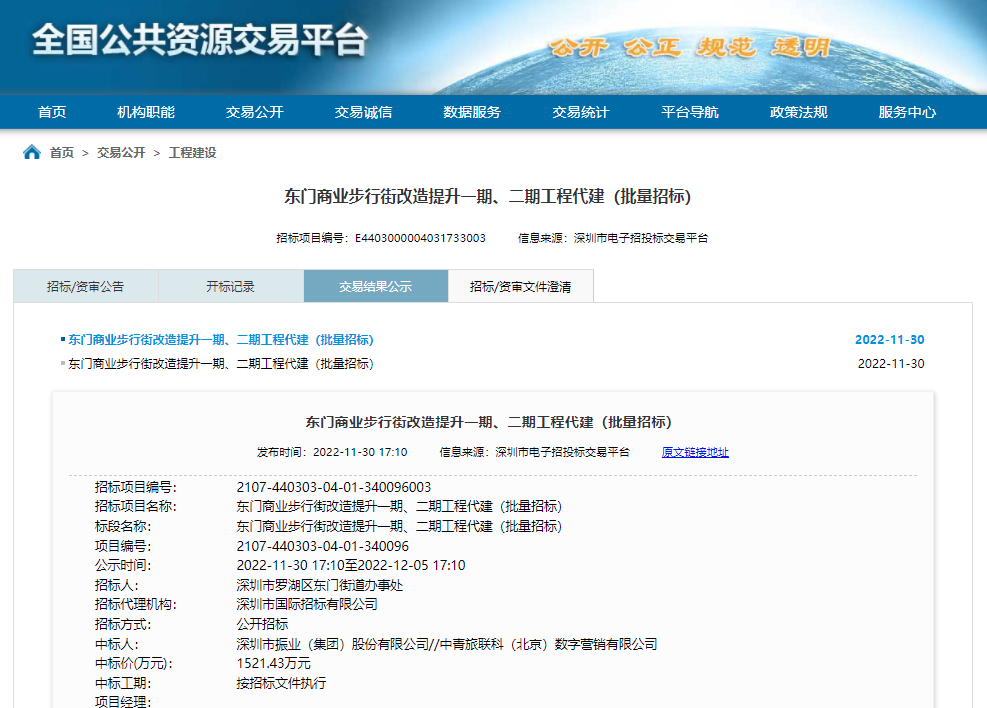Click 交易公开 breadcrumb link
The image size is (987, 708).
coord(121,153)
